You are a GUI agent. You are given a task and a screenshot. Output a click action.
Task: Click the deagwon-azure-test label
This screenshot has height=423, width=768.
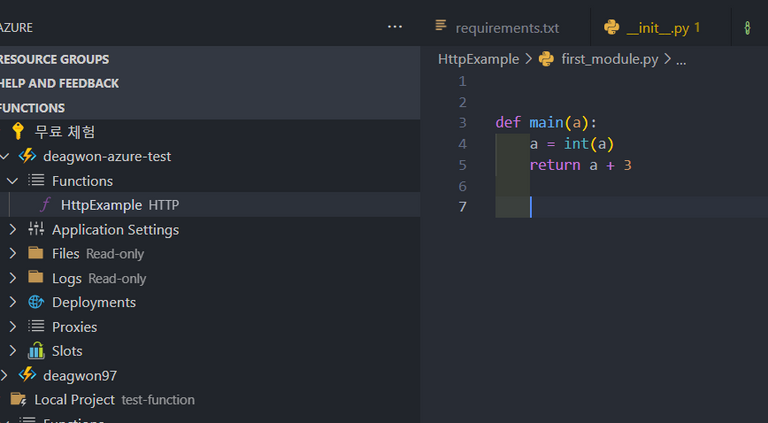[107, 156]
